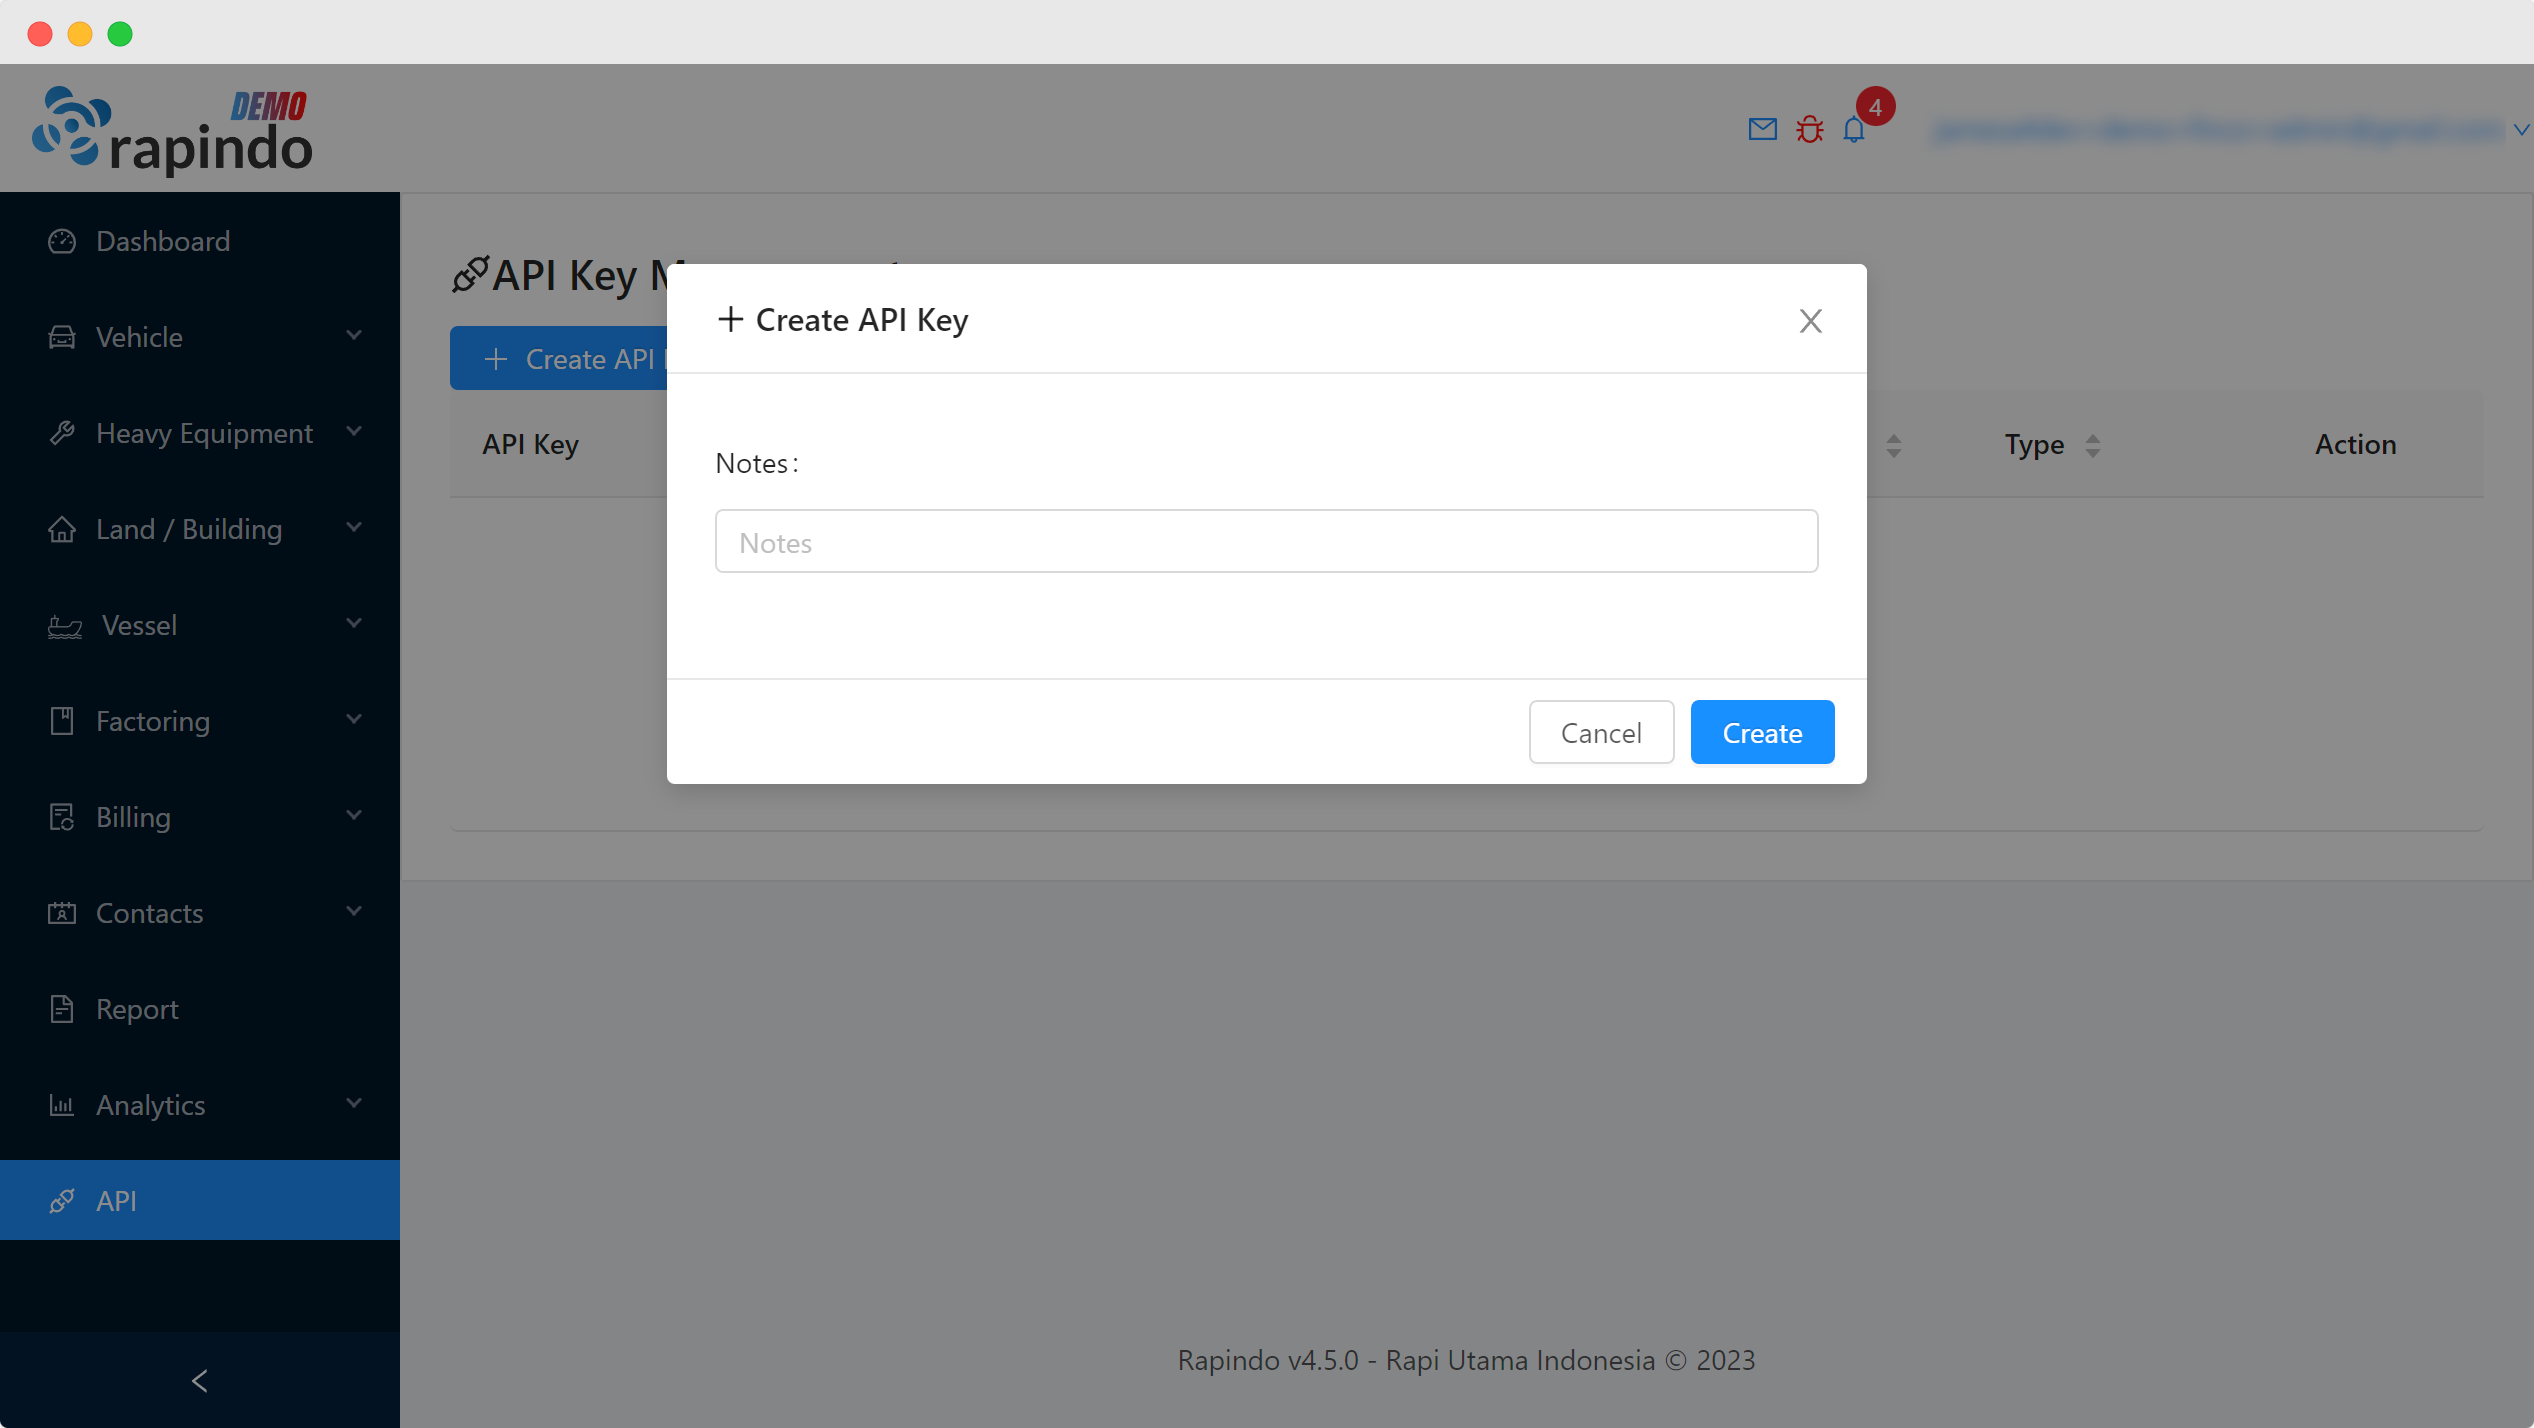Click the API key icon beside page title

pos(470,274)
